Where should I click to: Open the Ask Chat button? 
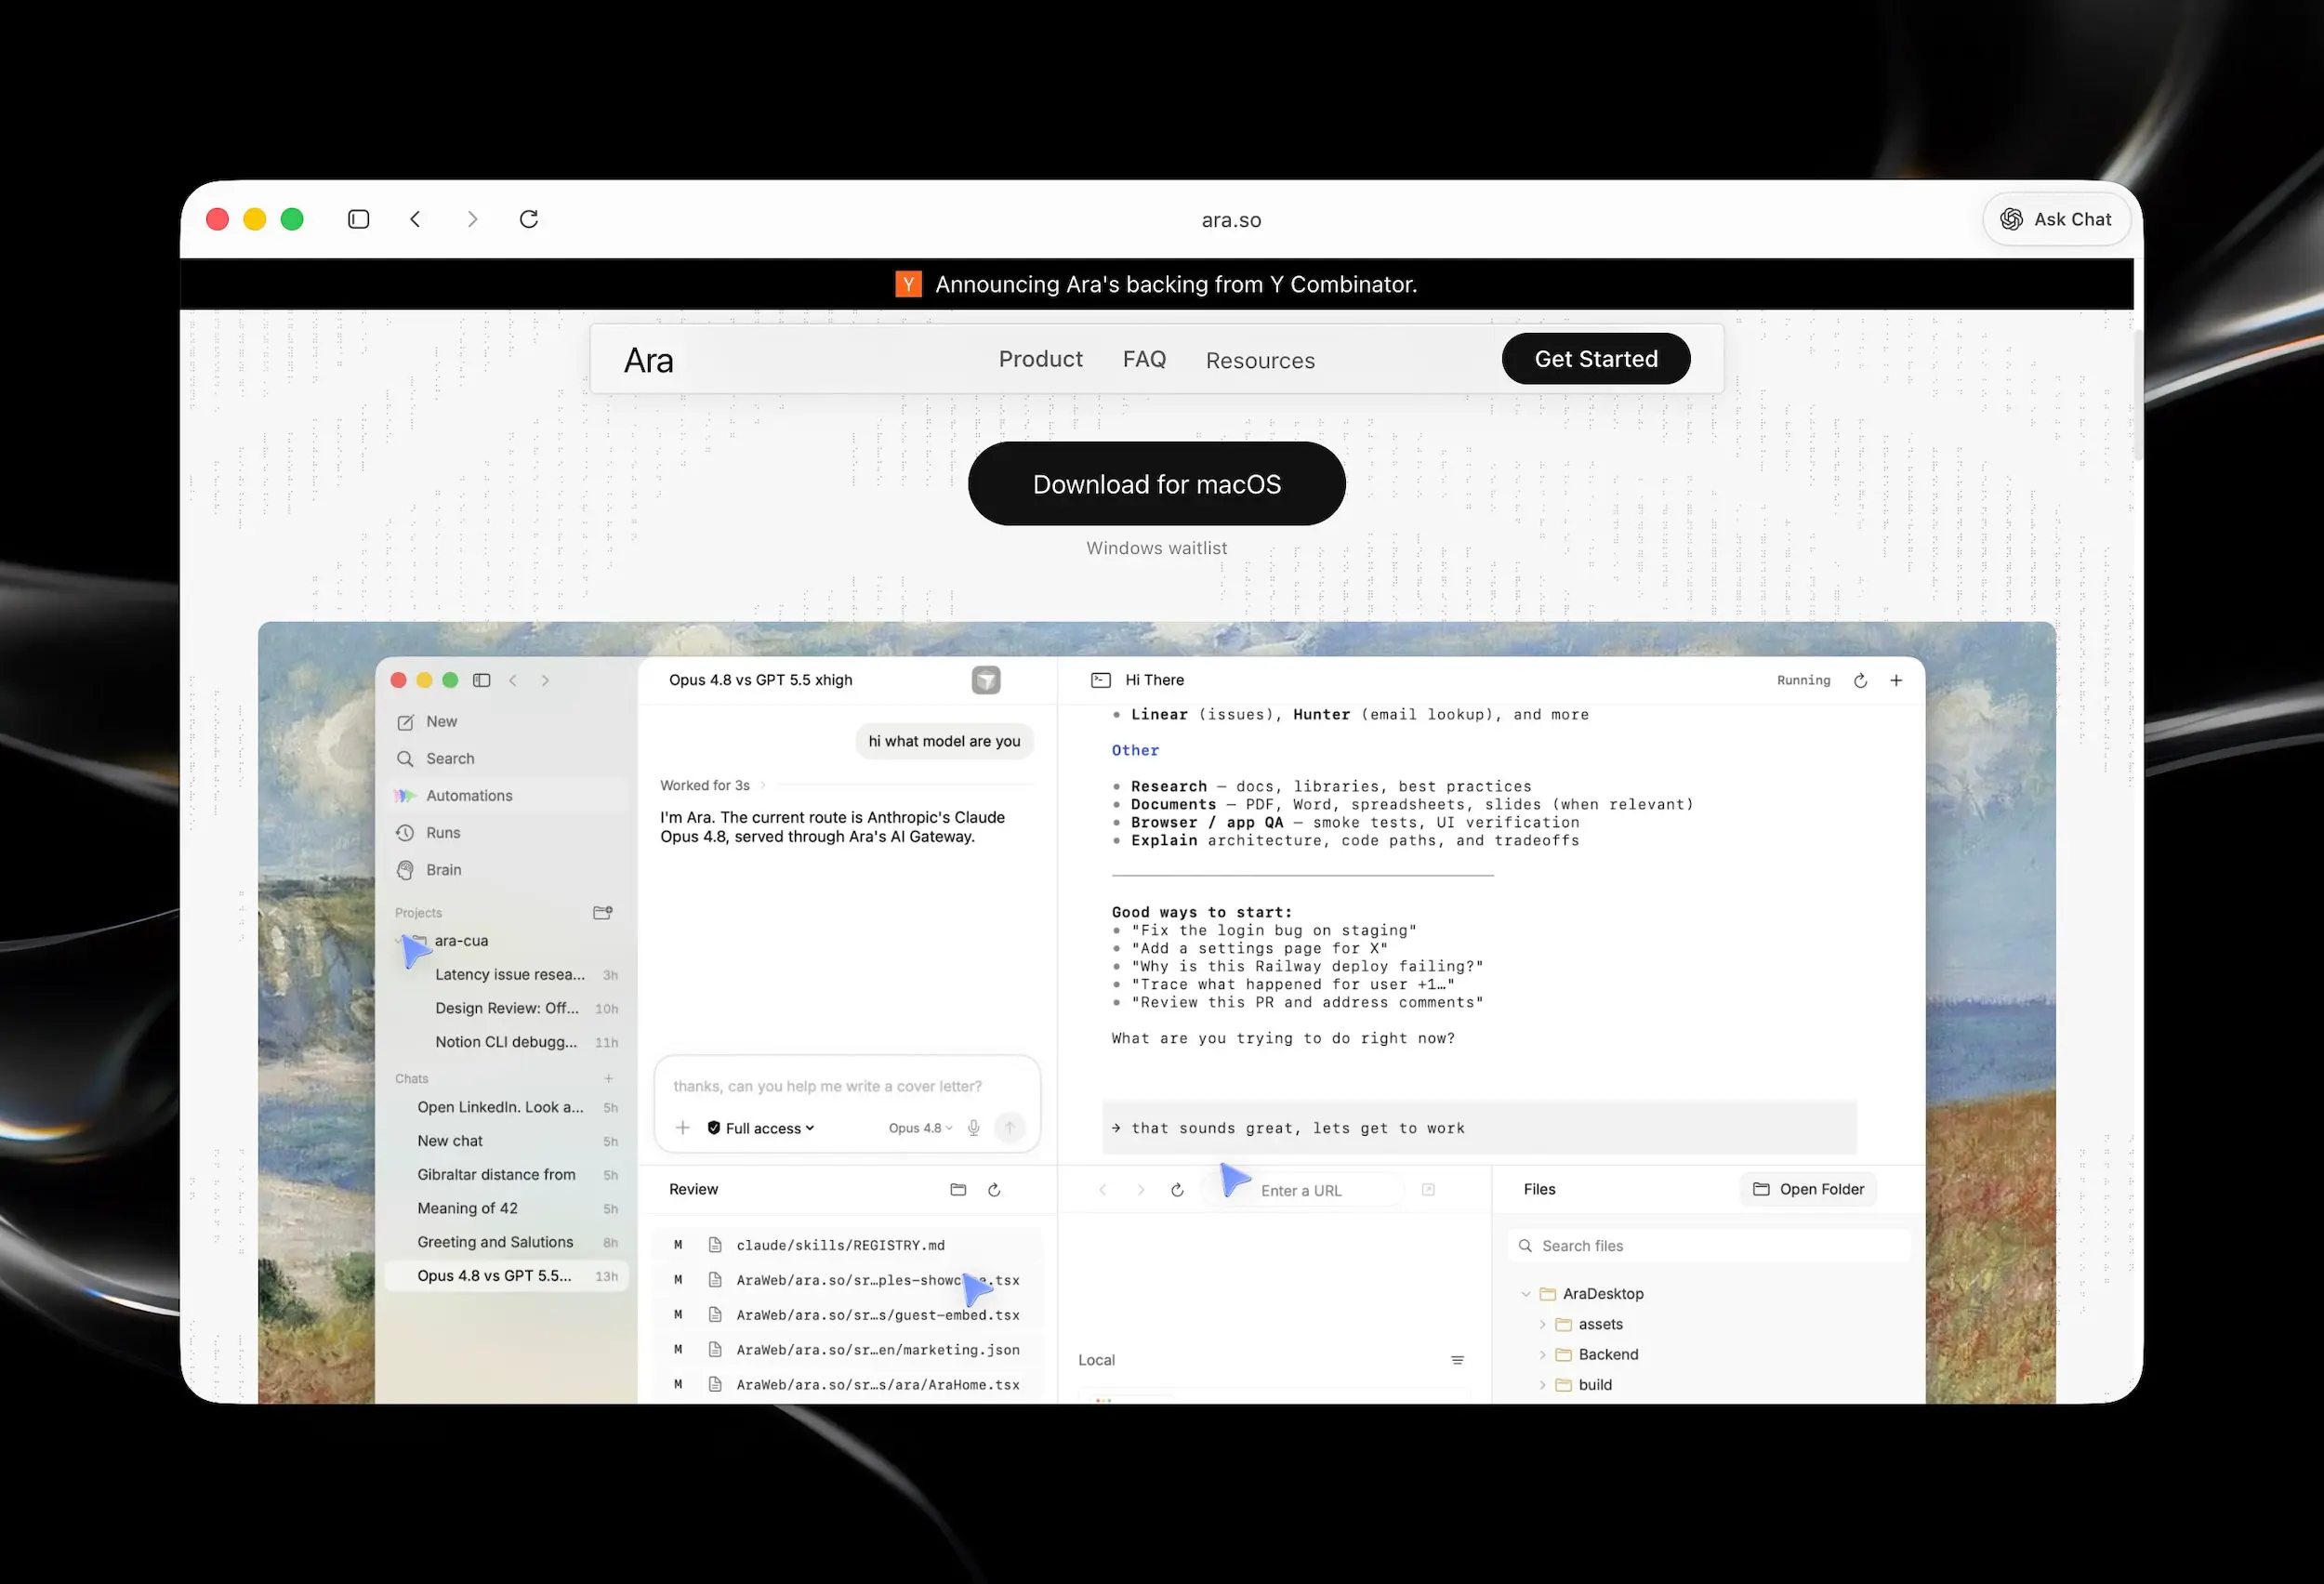tap(2056, 219)
